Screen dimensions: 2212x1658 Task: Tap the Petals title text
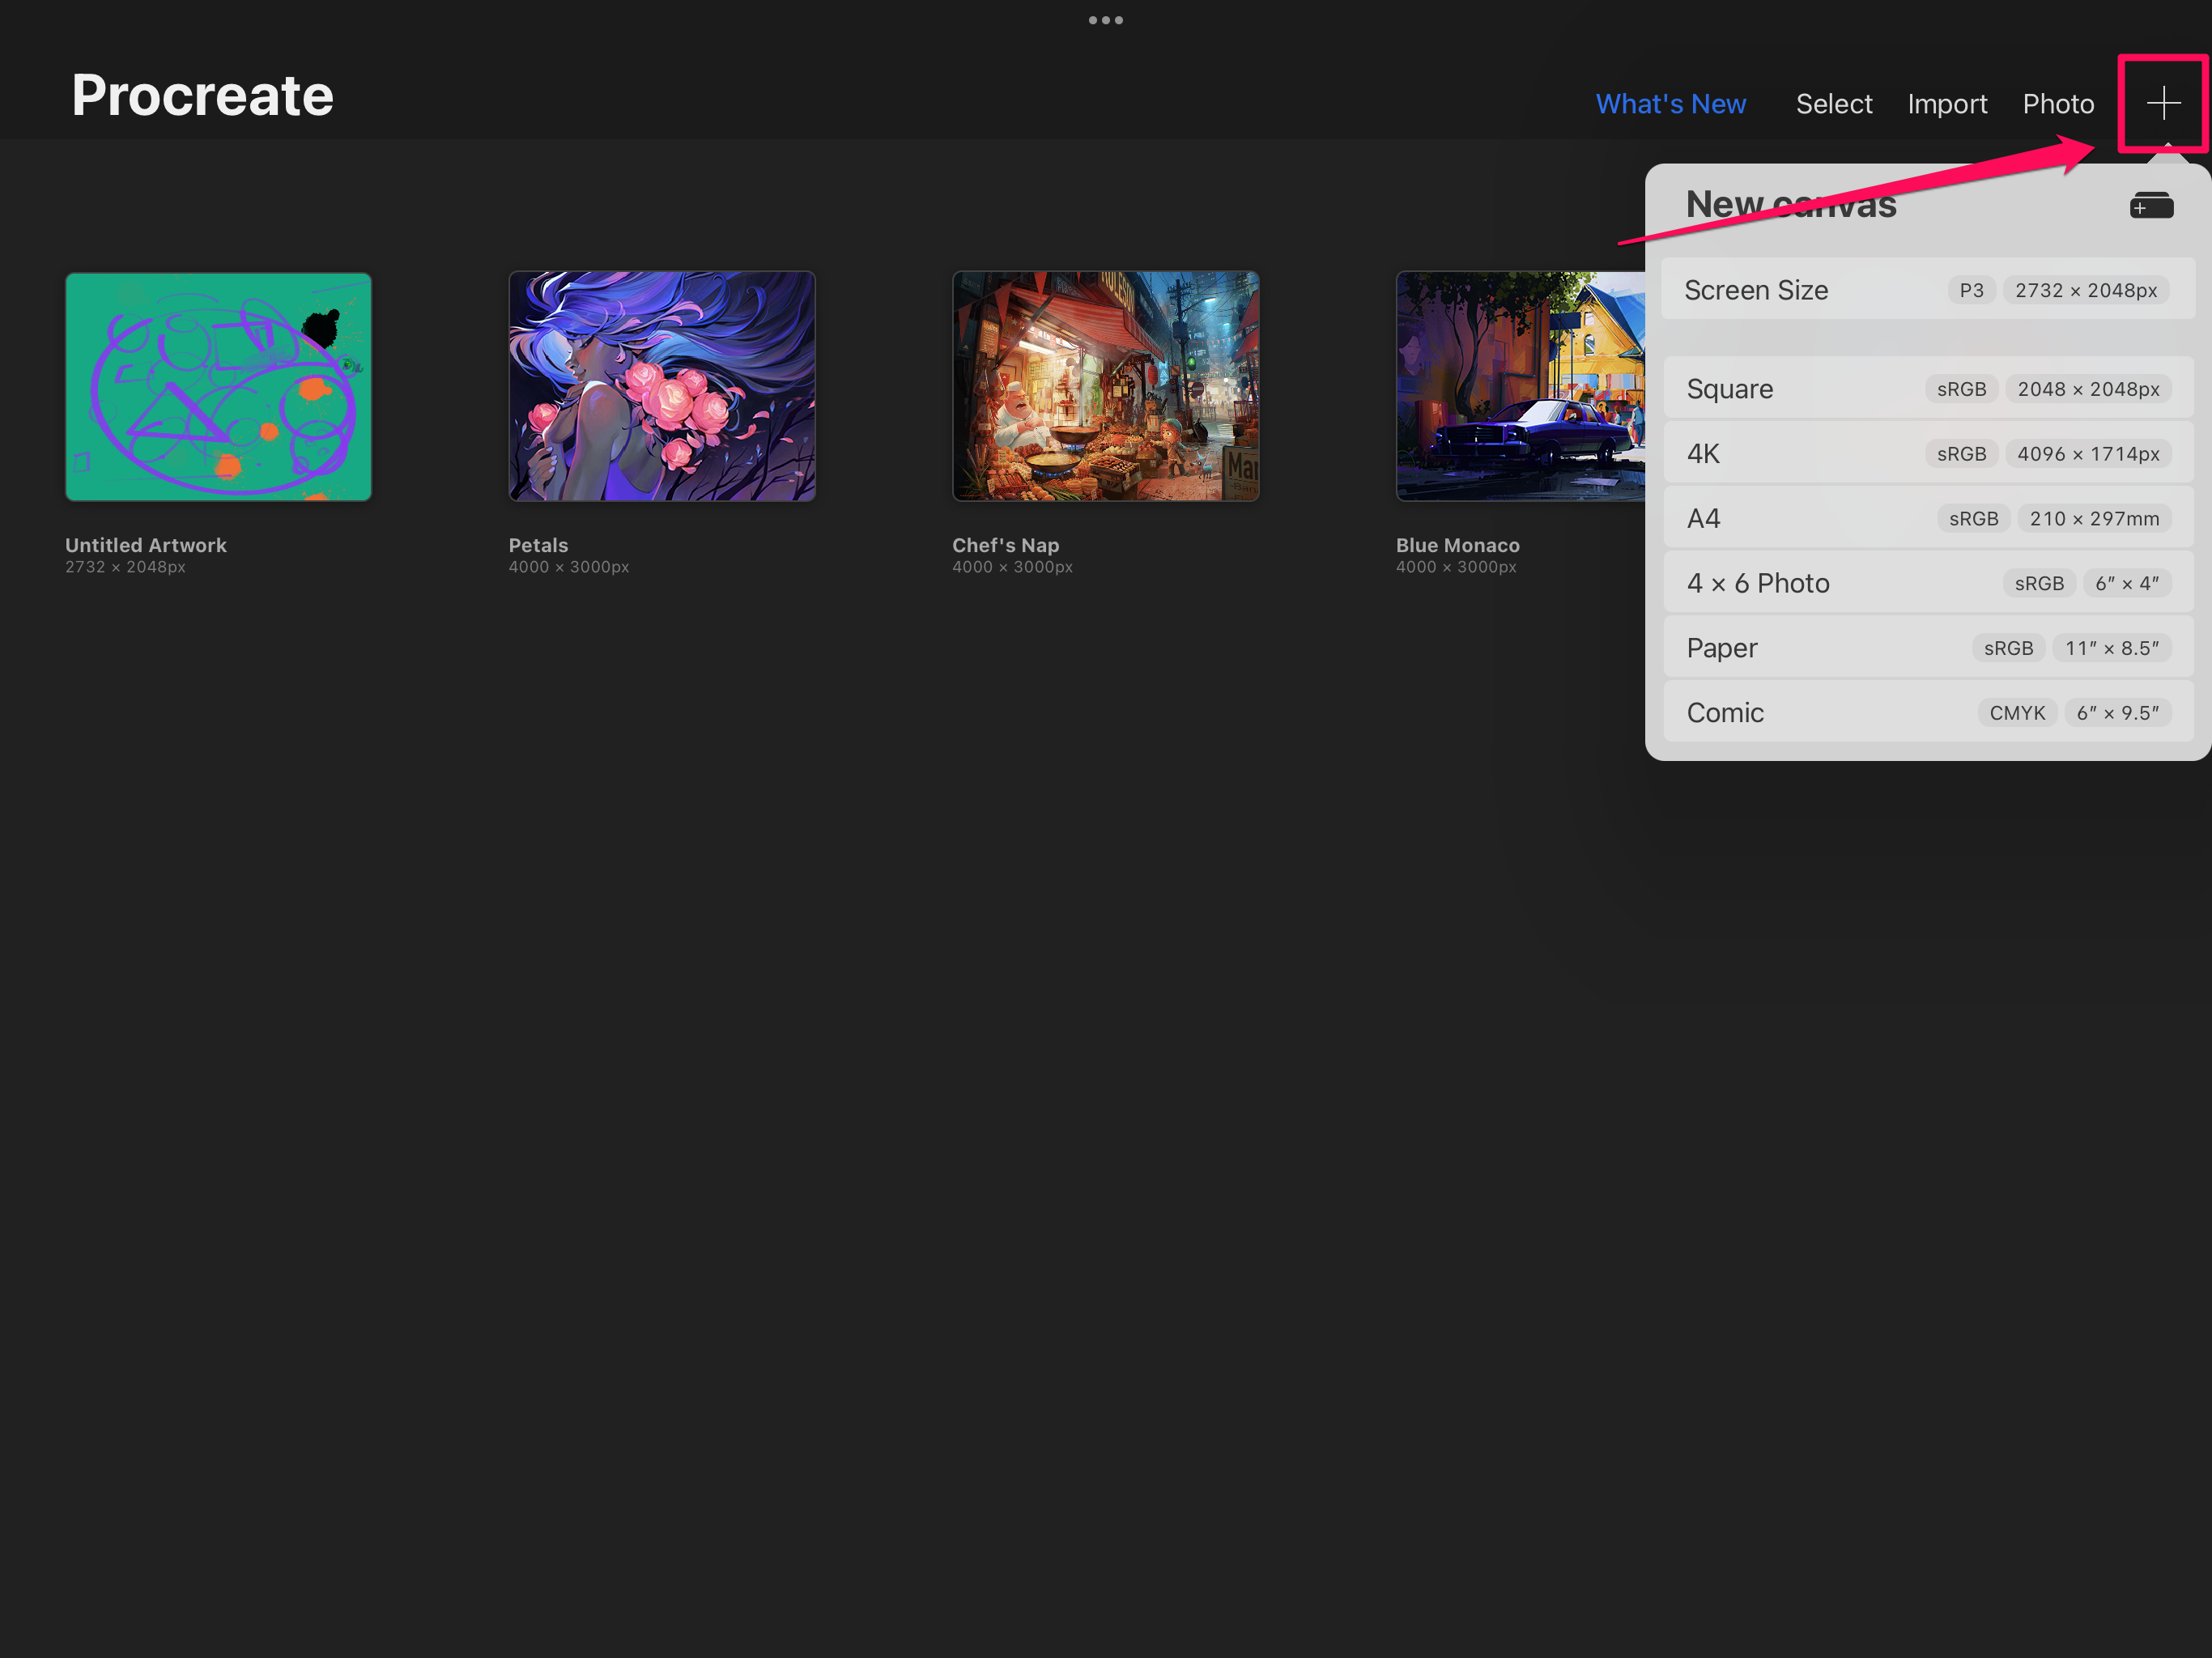tap(538, 545)
